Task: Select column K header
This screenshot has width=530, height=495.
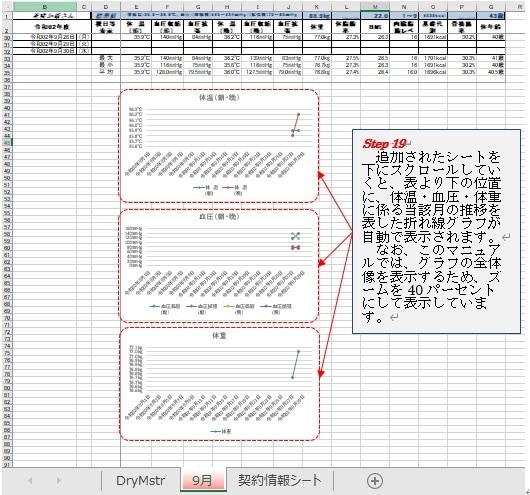Action: tap(317, 6)
